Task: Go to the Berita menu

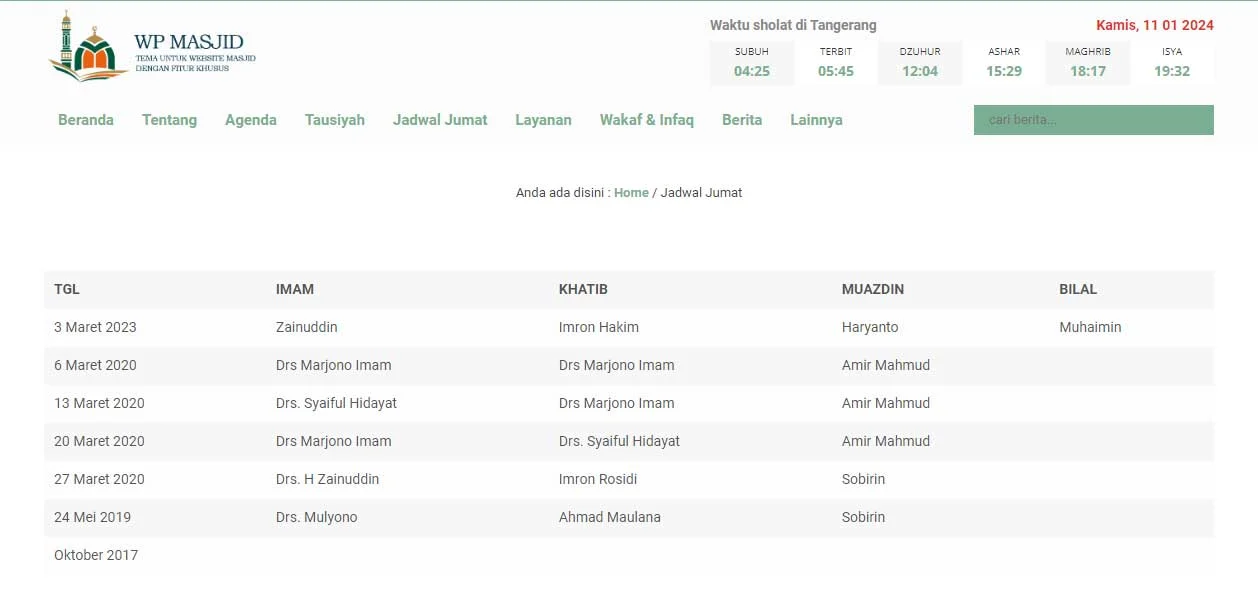Action: pos(742,120)
